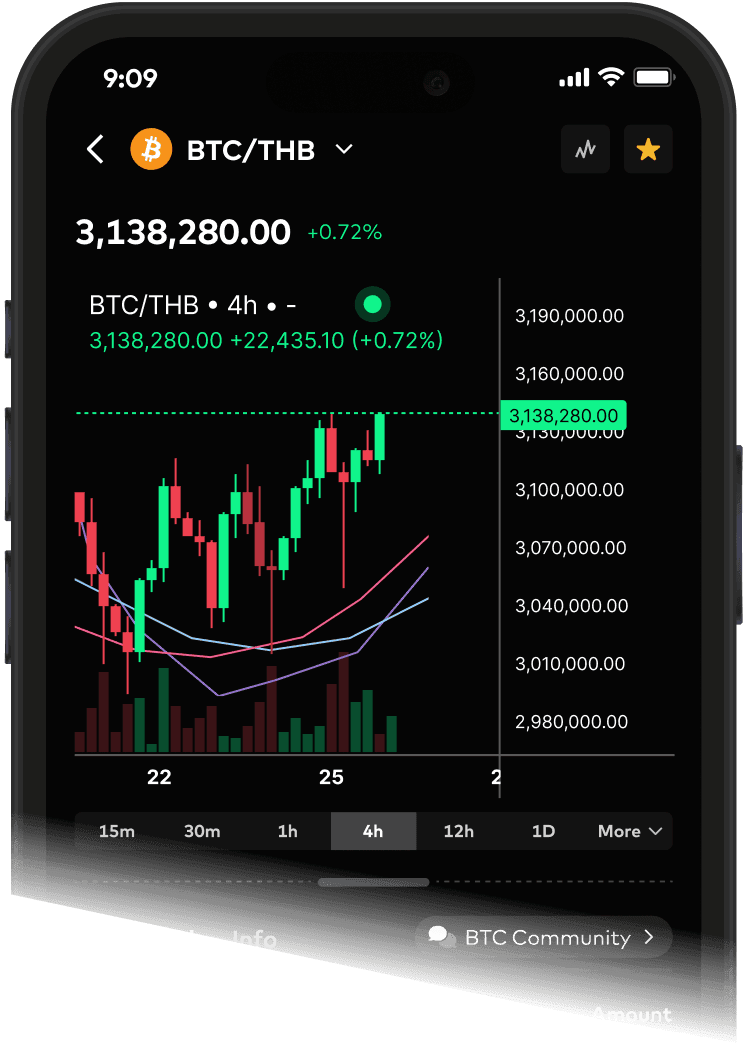The image size is (744, 1051).
Task: Open the chart indicators icon button
Action: (585, 149)
